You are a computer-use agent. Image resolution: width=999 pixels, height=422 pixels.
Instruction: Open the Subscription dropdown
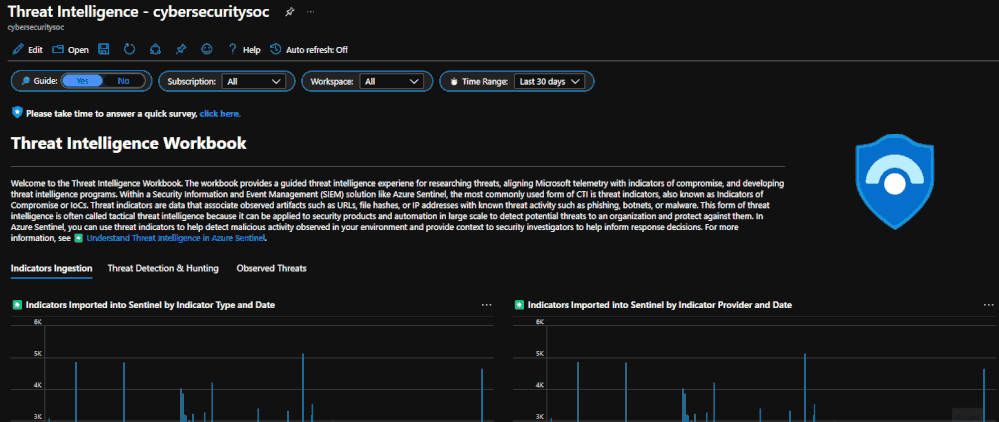point(254,82)
